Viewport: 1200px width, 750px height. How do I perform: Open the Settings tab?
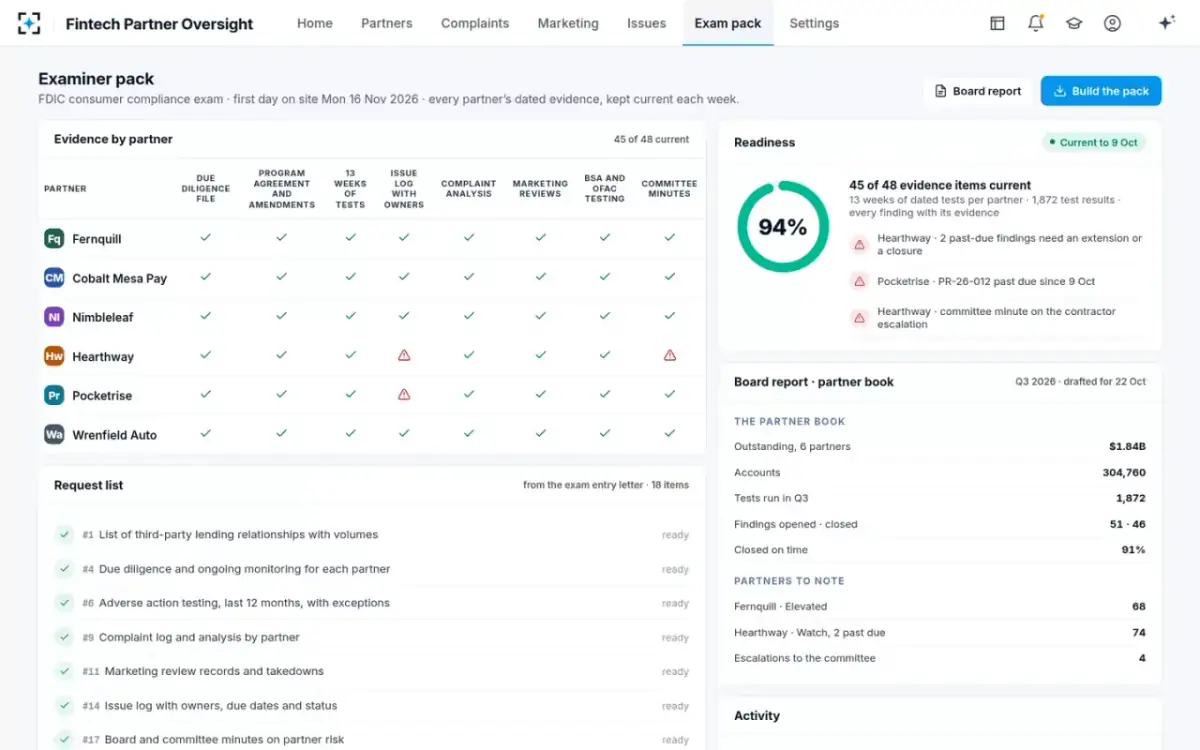[814, 23]
